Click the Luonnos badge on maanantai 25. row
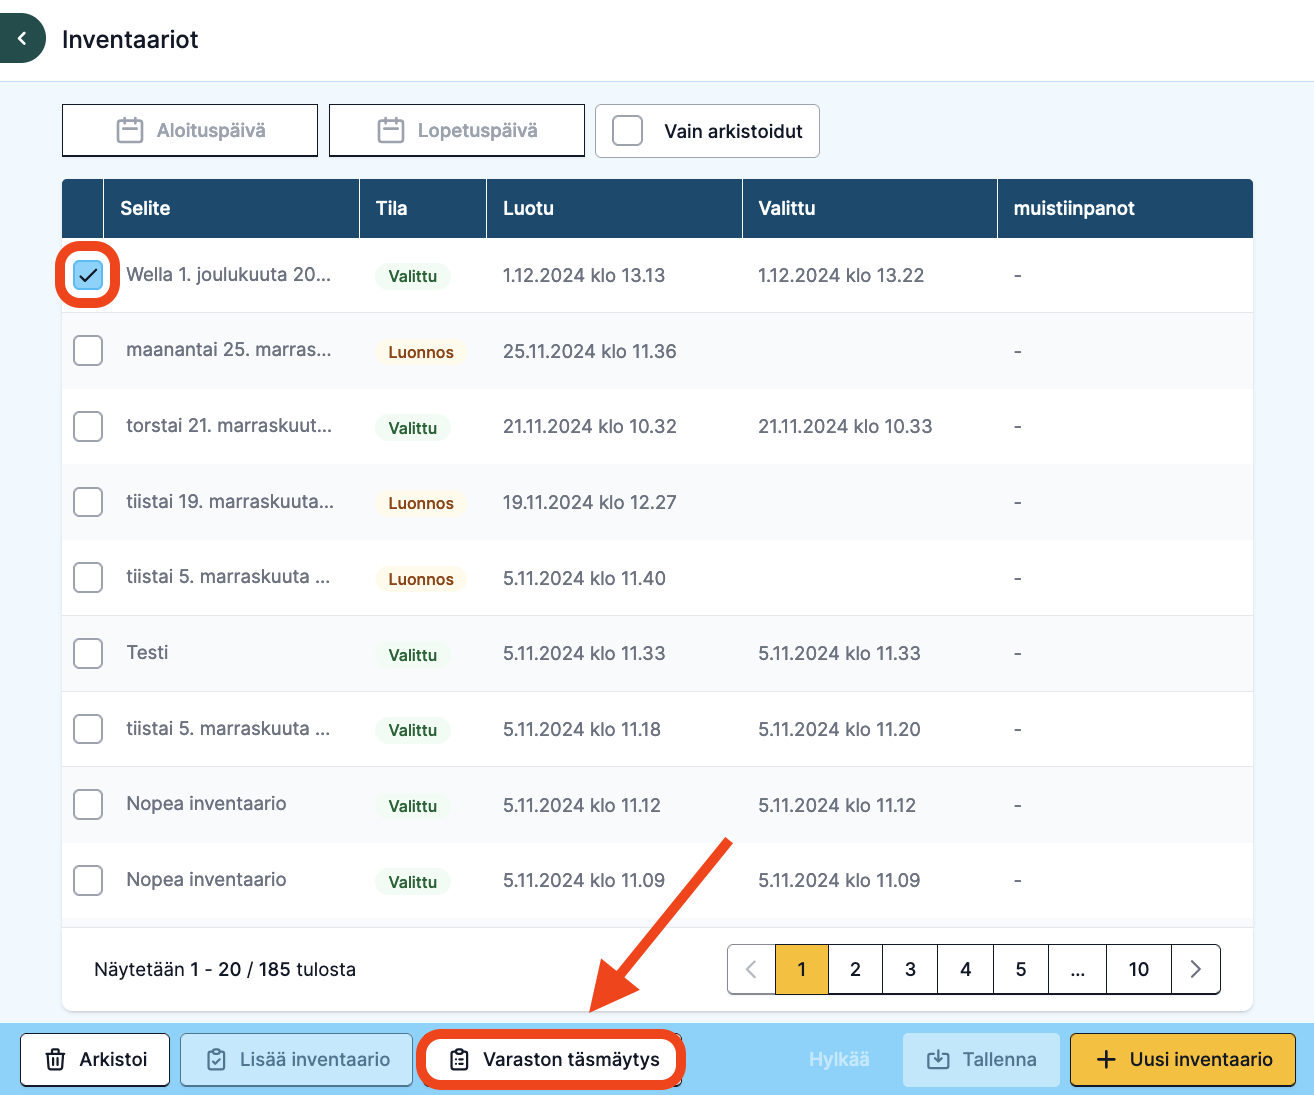The height and width of the screenshot is (1095, 1314). (421, 352)
